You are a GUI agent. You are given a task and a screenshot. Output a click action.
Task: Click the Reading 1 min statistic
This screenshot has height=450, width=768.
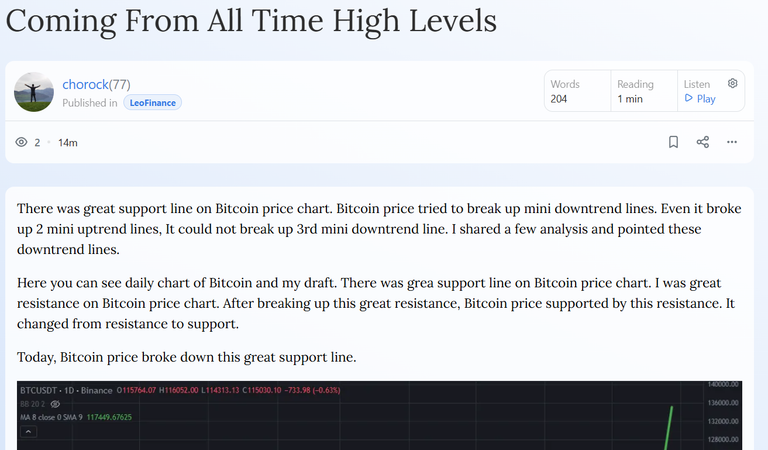pyautogui.click(x=635, y=91)
